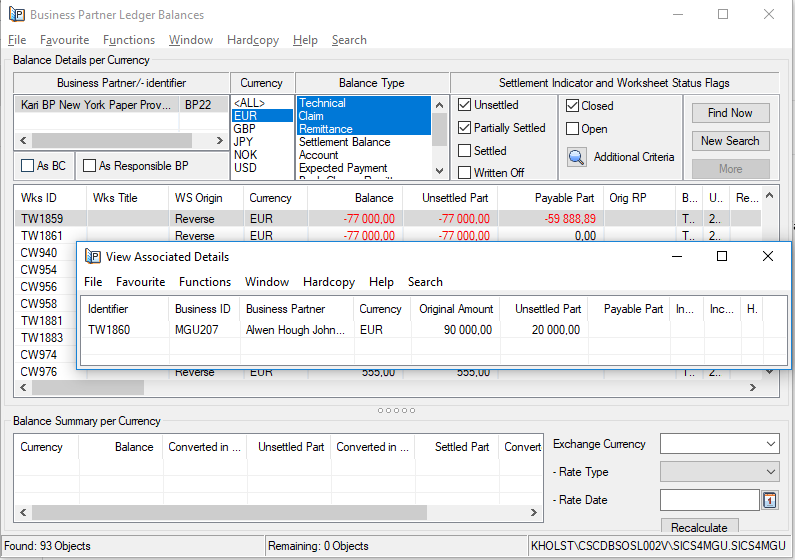Open the Rate Date calendar picker icon
The image size is (795, 560).
770,500
